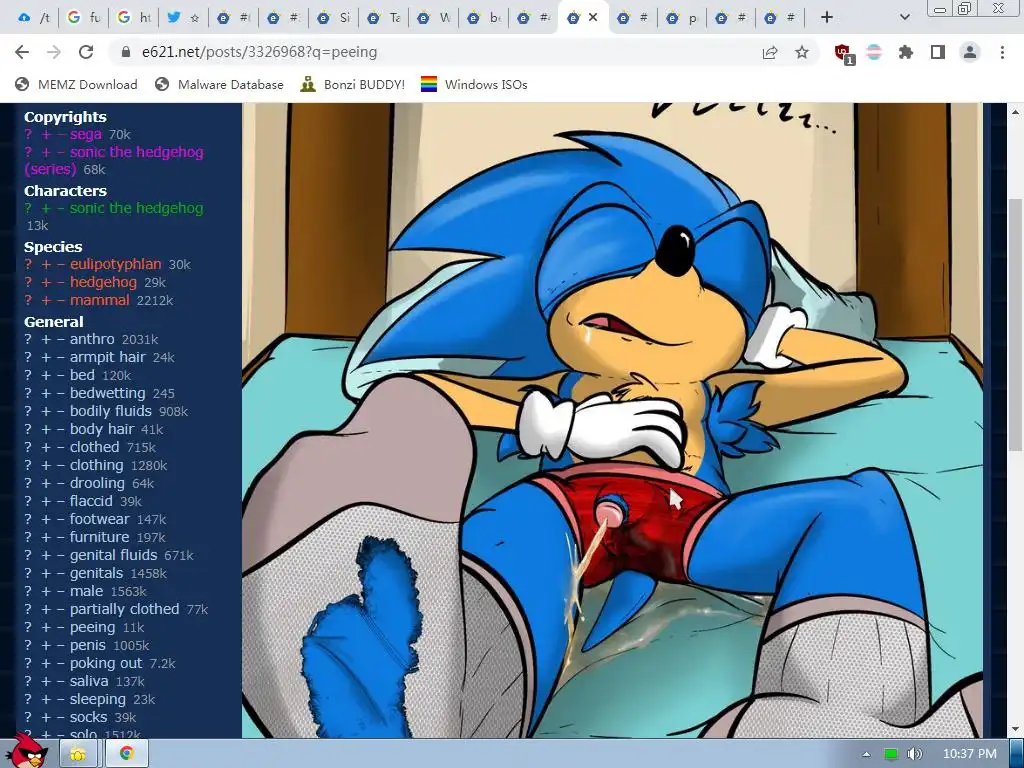Go back to the previous page
The image size is (1024, 768).
22,52
